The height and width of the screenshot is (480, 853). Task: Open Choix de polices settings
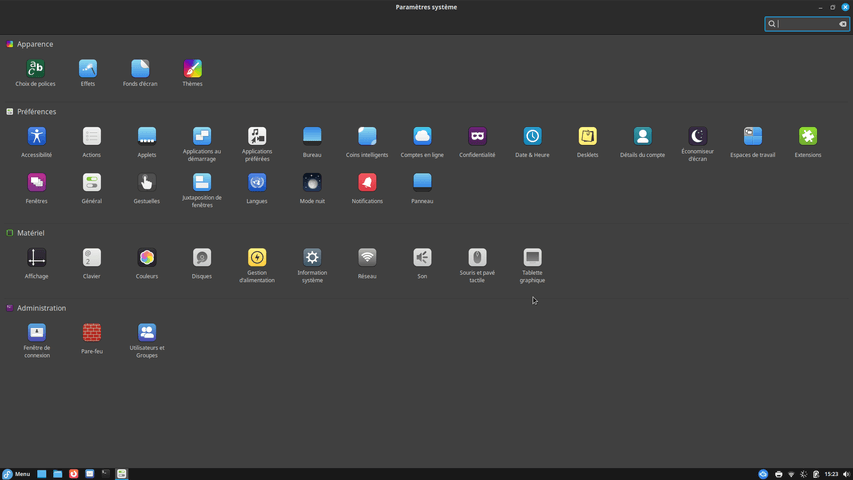pos(35,73)
